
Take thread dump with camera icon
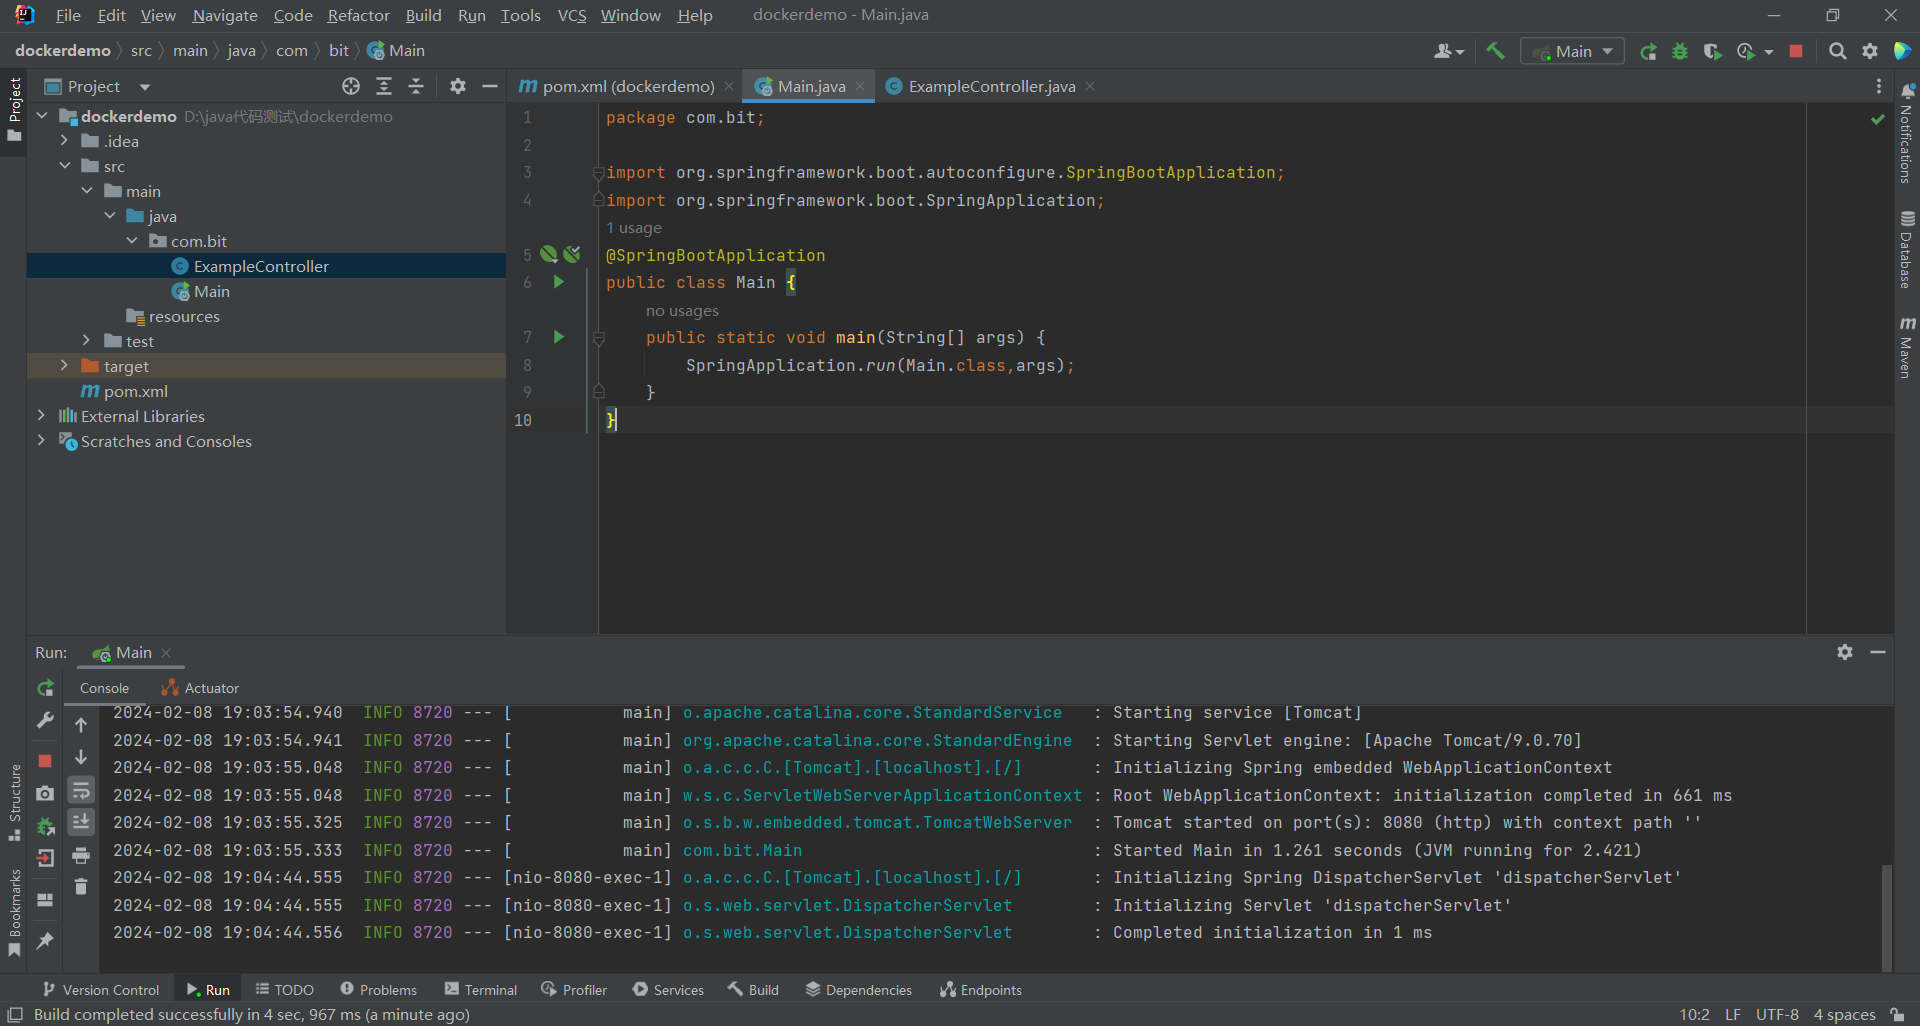tap(45, 793)
